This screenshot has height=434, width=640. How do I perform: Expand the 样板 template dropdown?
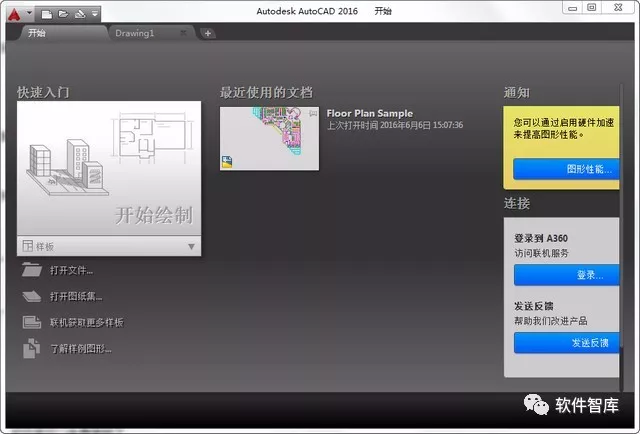coord(191,247)
